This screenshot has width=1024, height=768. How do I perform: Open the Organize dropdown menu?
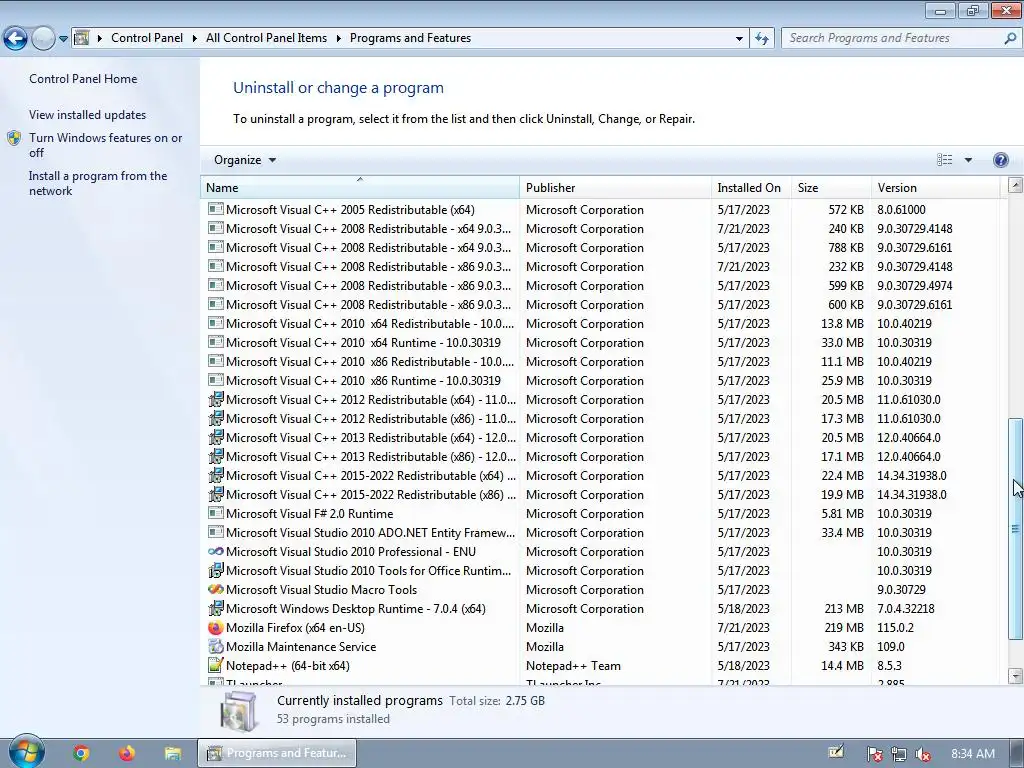pos(245,160)
